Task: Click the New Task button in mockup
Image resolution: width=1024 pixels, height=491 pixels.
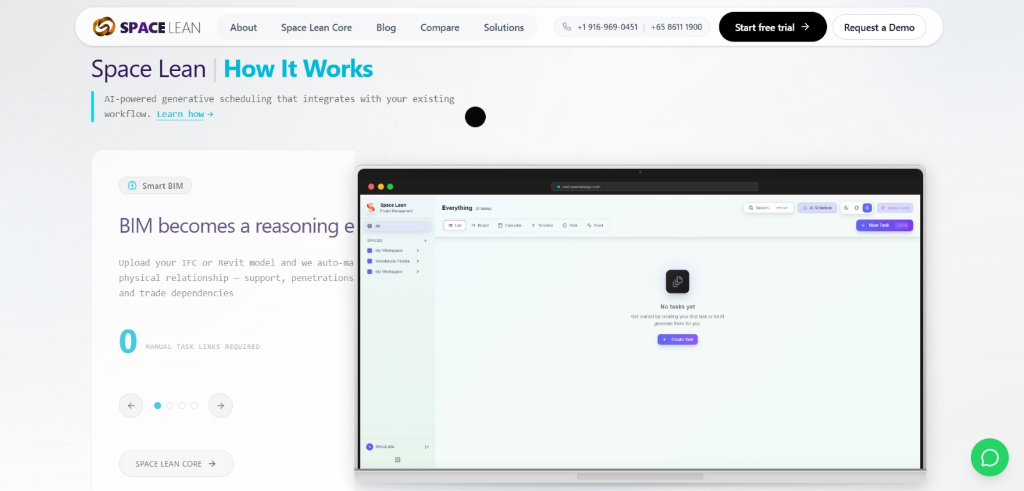Action: [884, 225]
